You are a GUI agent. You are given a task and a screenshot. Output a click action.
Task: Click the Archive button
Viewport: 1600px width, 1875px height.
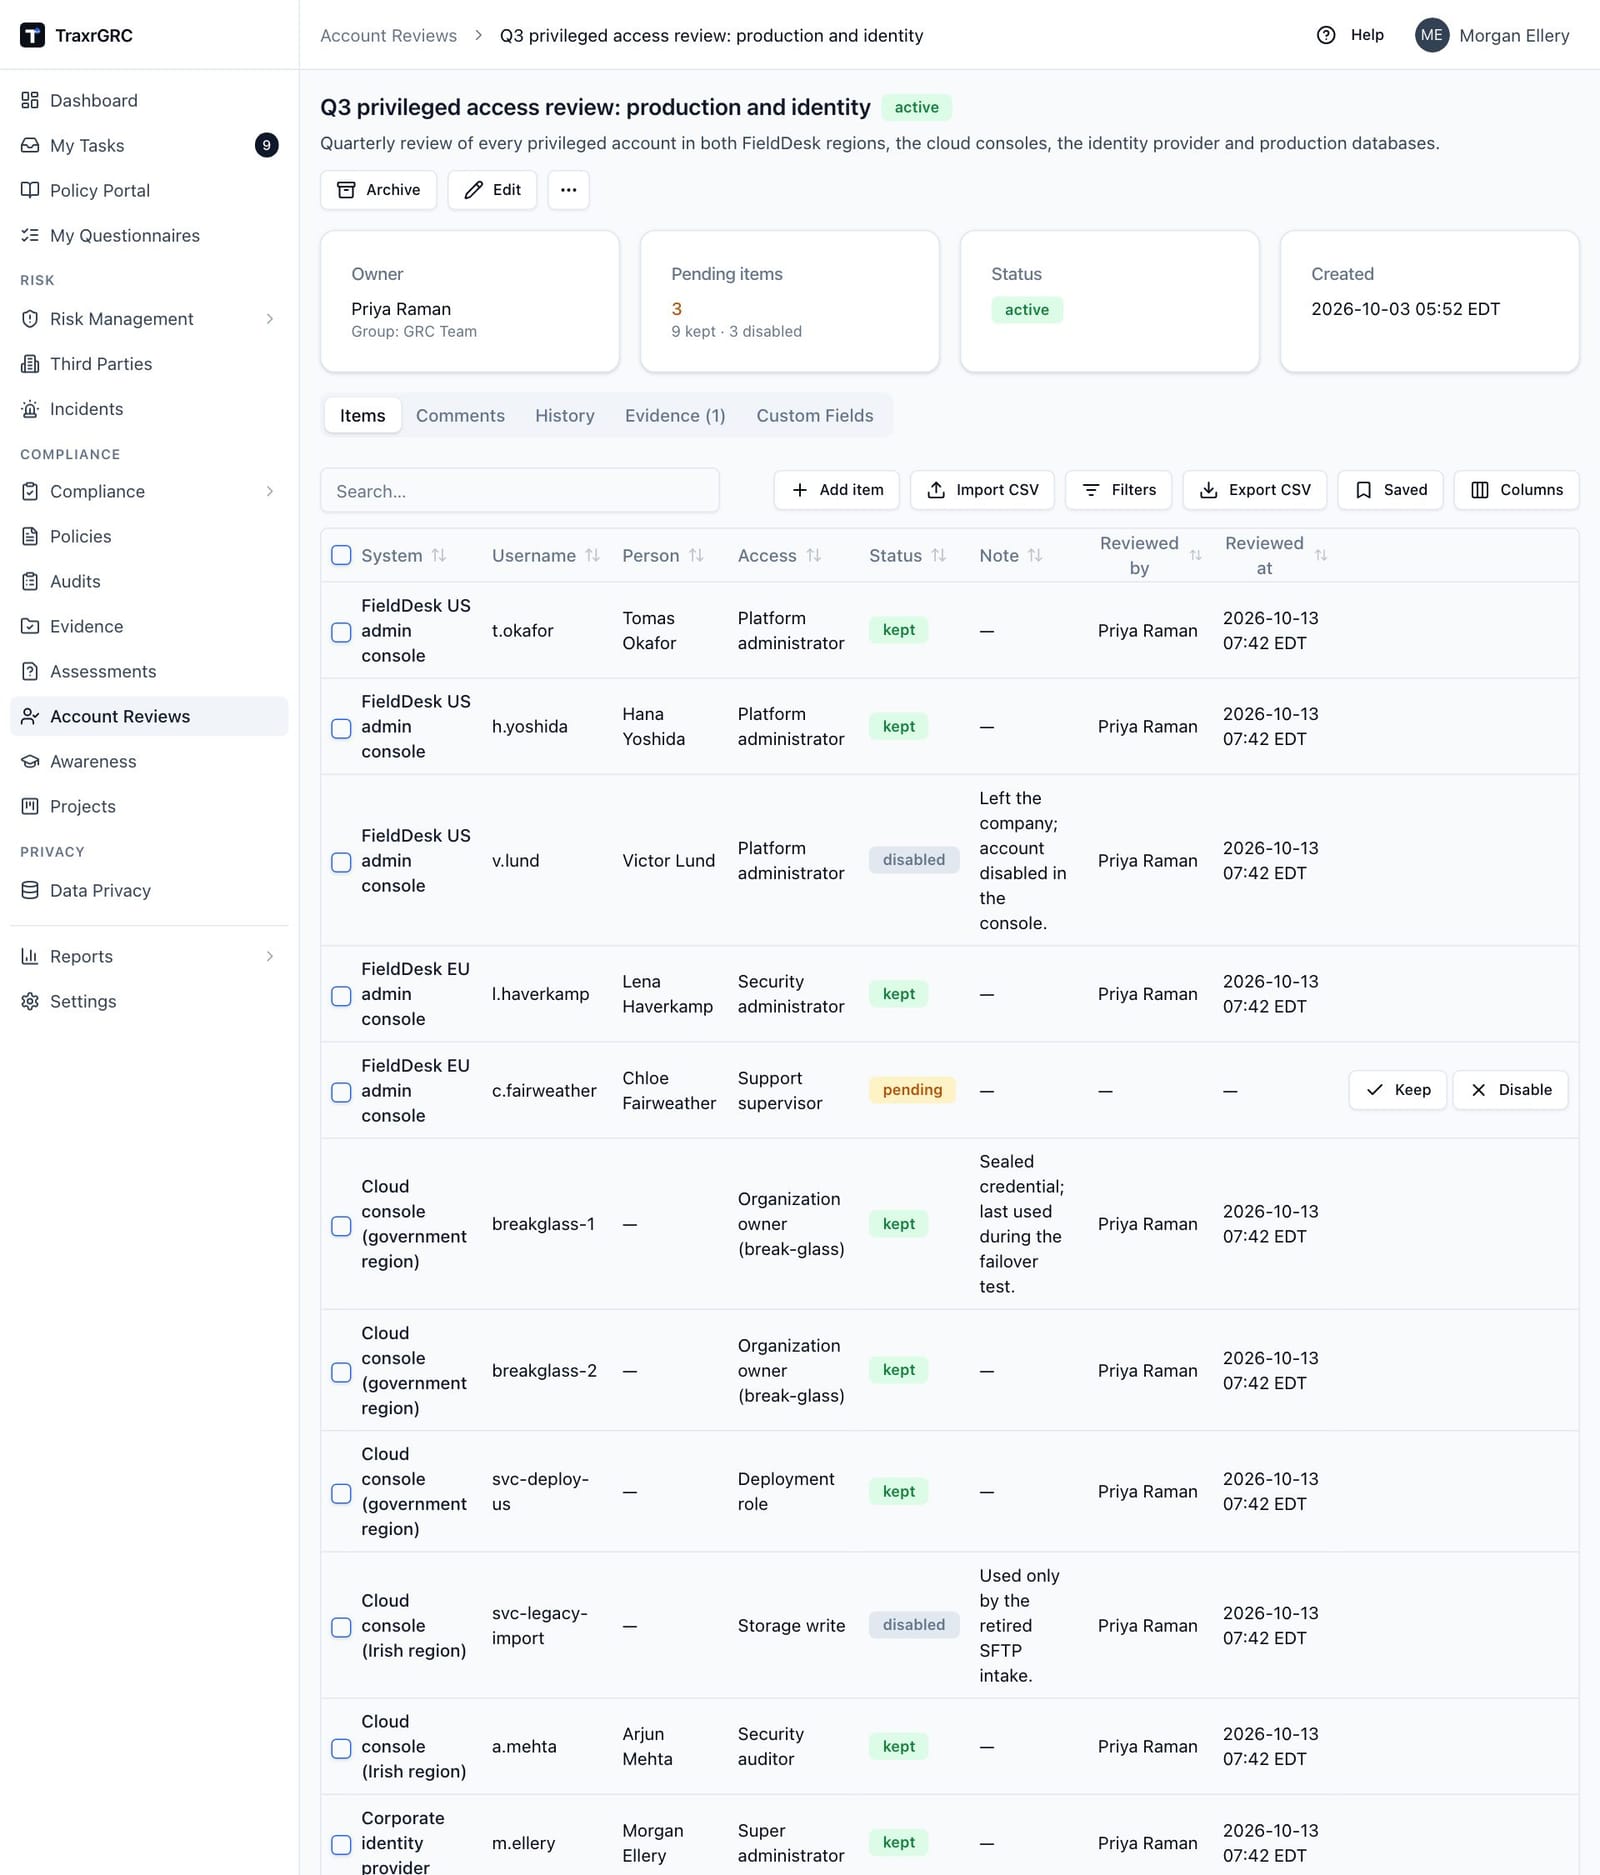tap(378, 190)
